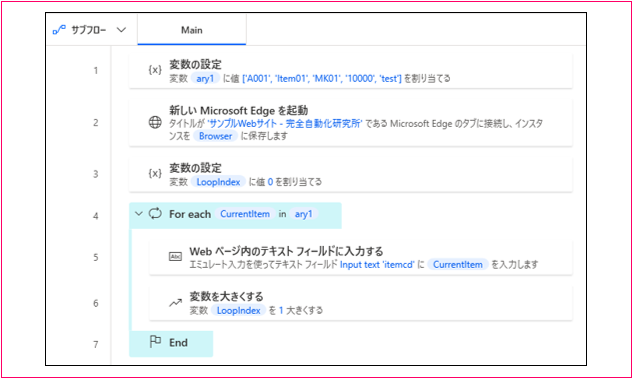
Task: Click the increase variable arrow icon
Action: 175,302
